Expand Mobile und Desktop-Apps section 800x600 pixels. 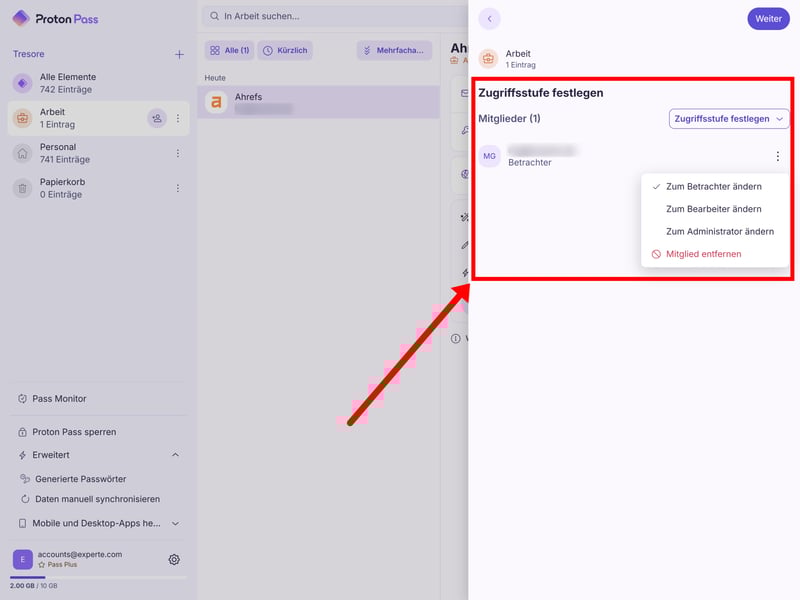pyautogui.click(x=175, y=523)
